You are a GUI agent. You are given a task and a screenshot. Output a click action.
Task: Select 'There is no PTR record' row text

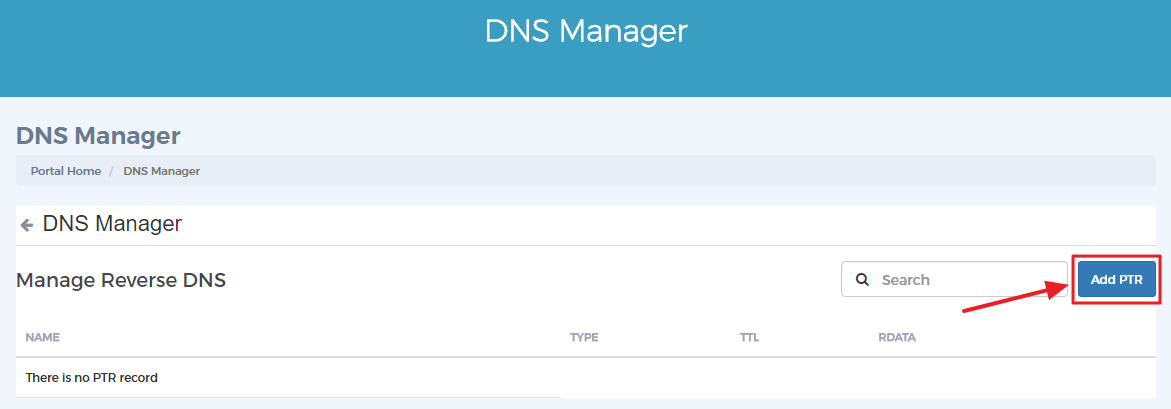pyautogui.click(x=92, y=378)
